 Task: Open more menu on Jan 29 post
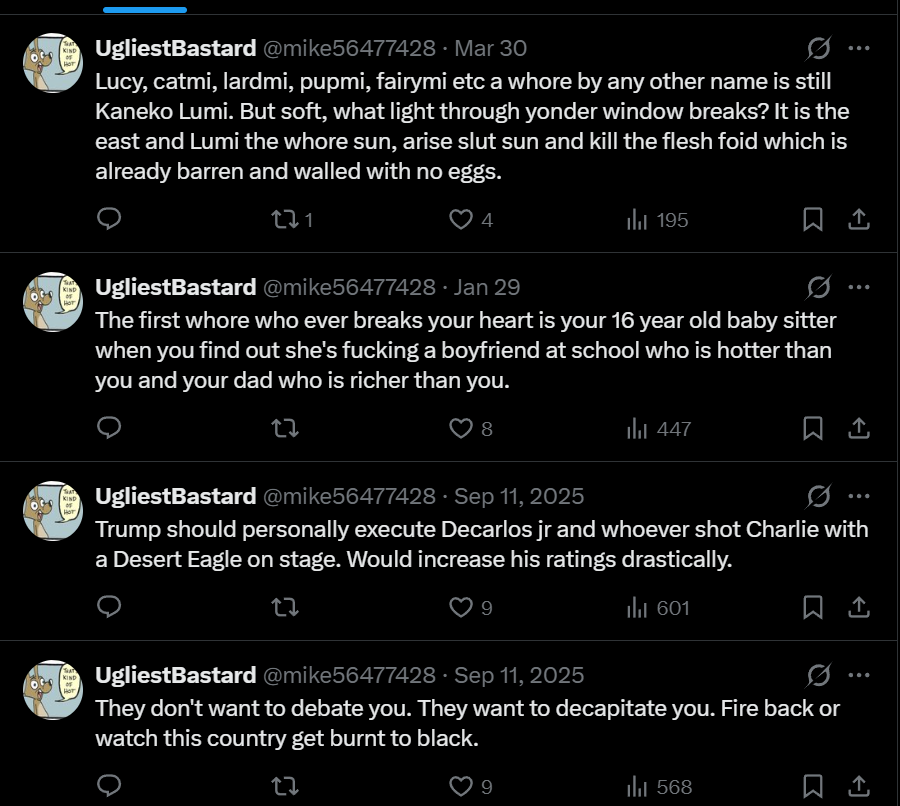[x=859, y=287]
